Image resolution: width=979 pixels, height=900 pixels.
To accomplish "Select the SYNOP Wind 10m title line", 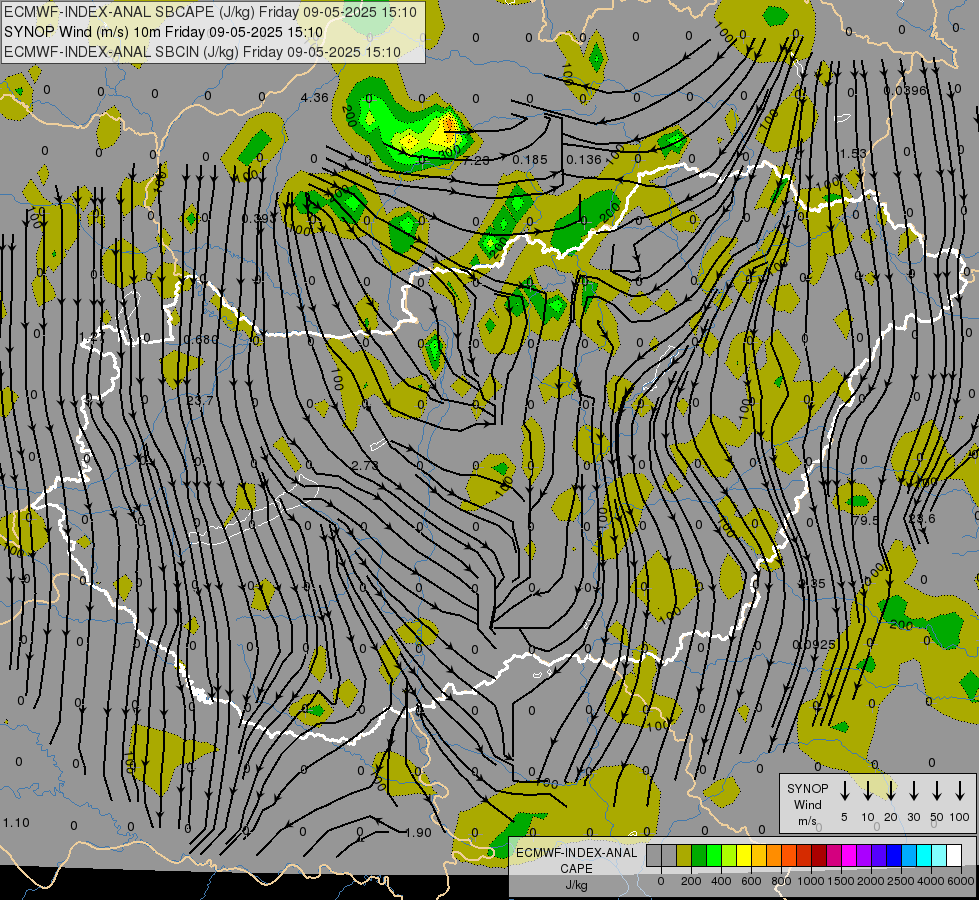I will [x=164, y=32].
